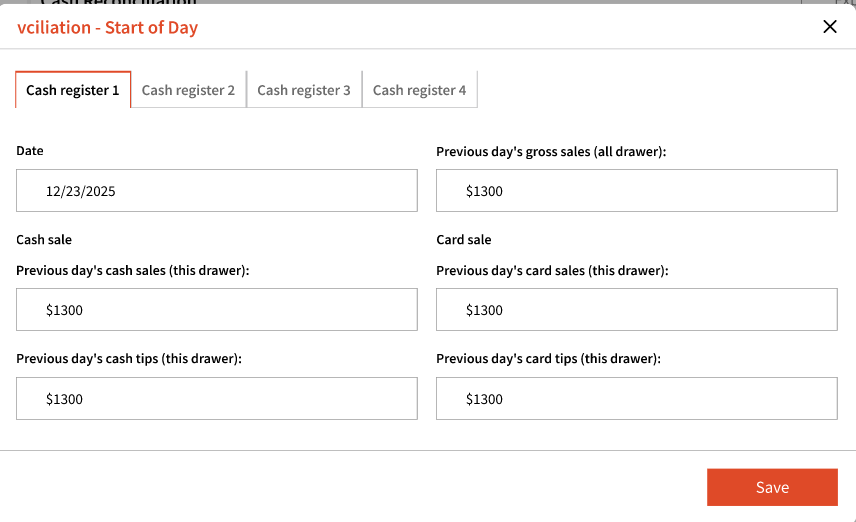Click the card tips (this drawer) label text
Image resolution: width=856 pixels, height=522 pixels.
tap(549, 359)
